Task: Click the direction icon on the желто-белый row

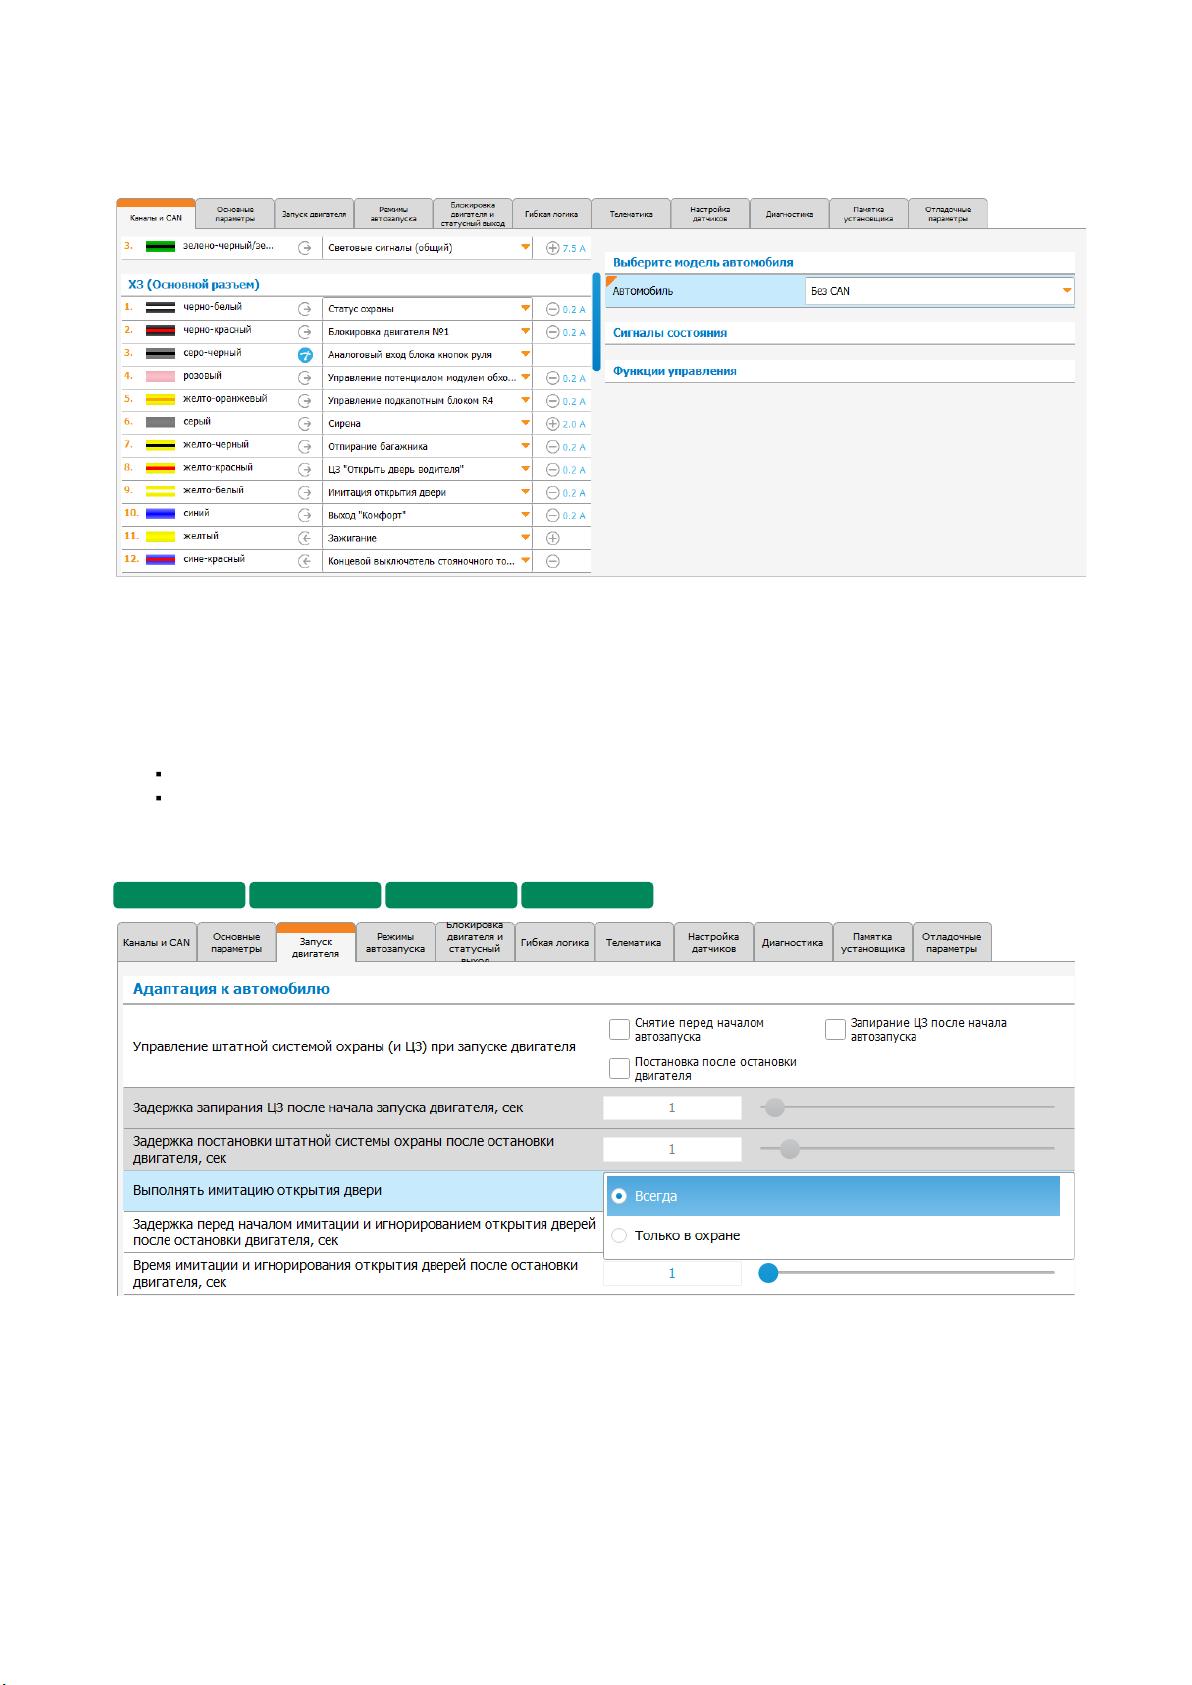Action: 305,493
